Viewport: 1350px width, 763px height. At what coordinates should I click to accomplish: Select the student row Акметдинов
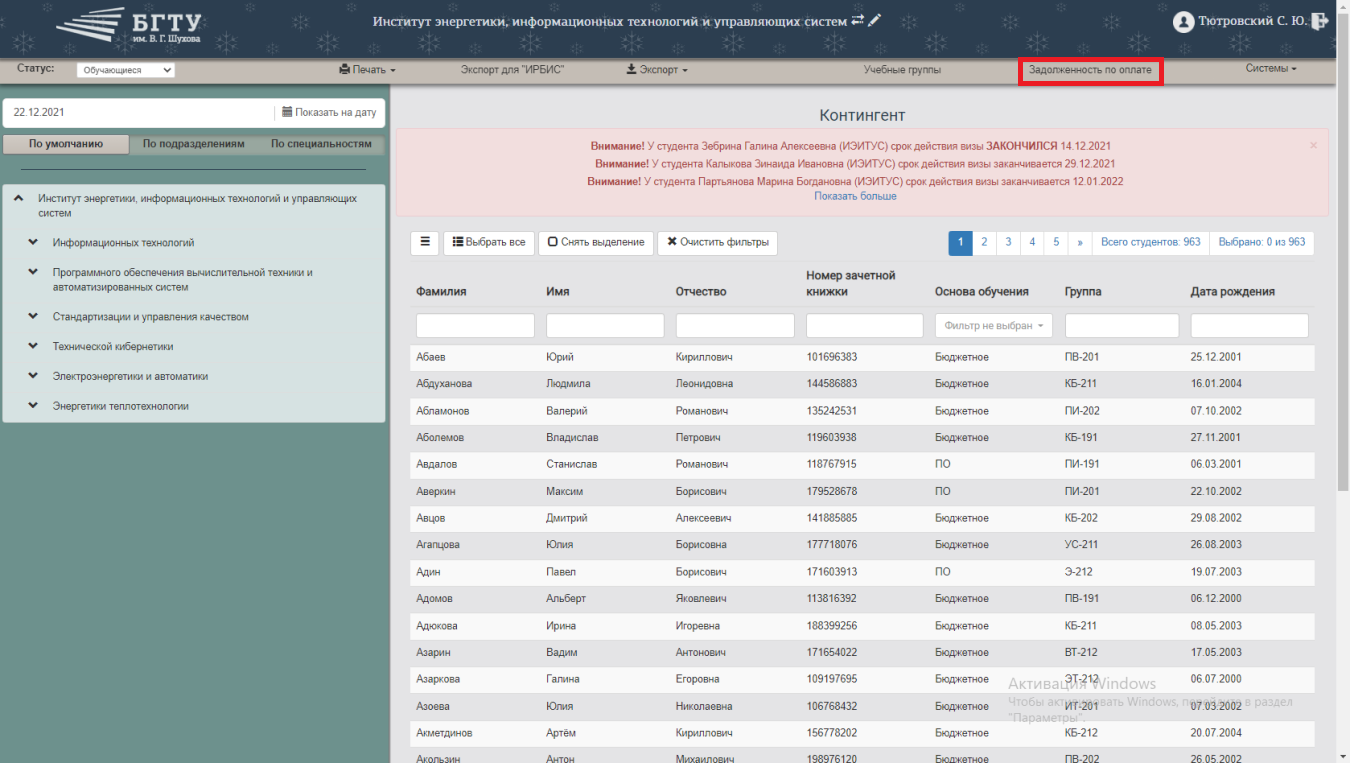(862, 733)
